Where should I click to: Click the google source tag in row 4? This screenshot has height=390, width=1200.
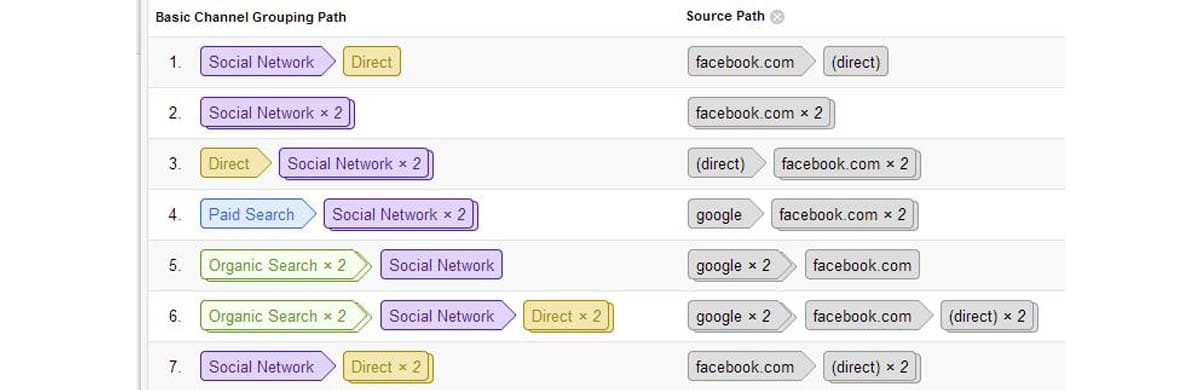(725, 215)
